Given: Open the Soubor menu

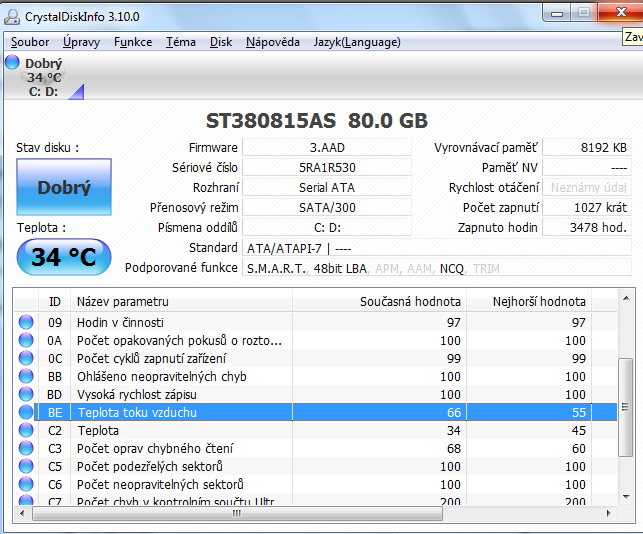Looking at the screenshot, I should (x=29, y=42).
